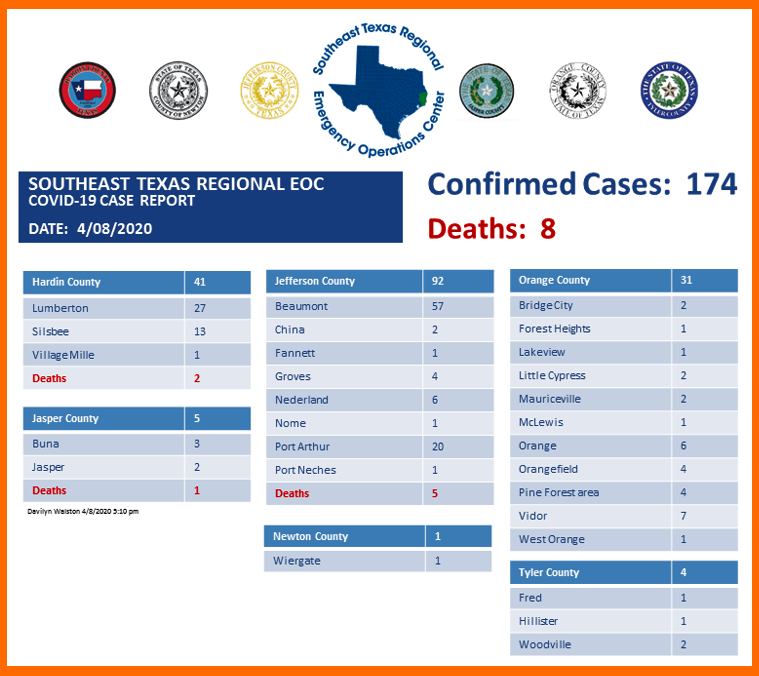The width and height of the screenshot is (759, 676).
Task: Select the 'Port Arthur' row
Action: [380, 447]
